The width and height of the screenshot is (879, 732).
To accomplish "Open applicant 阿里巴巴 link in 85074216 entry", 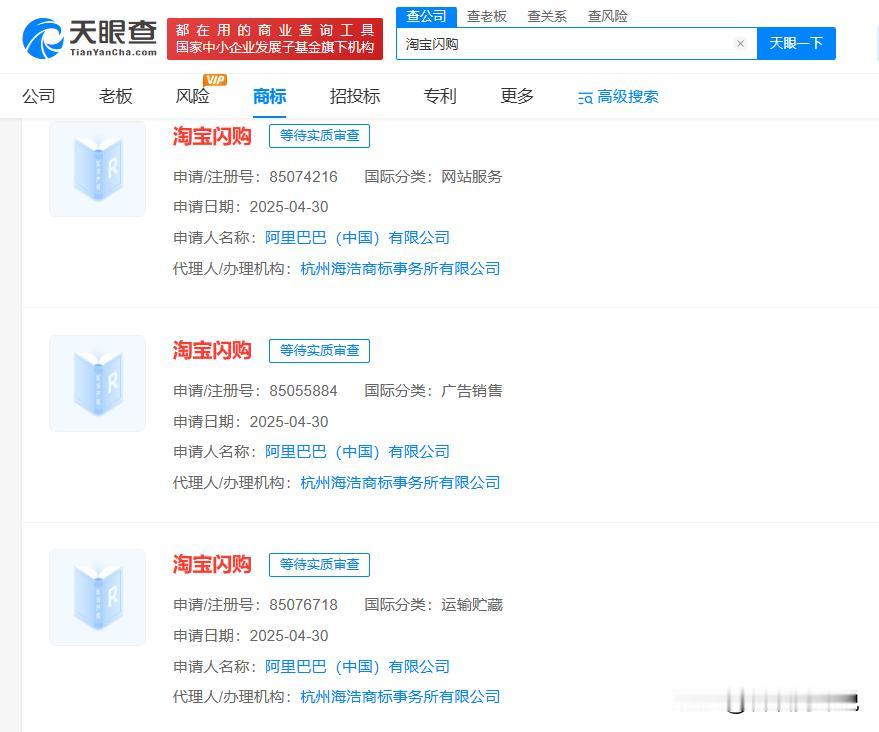I will pyautogui.click(x=357, y=238).
